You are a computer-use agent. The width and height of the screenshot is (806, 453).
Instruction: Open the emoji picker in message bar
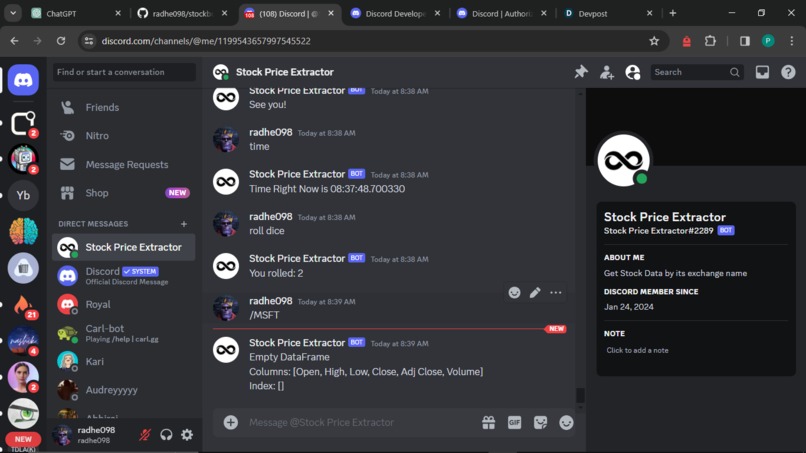566,422
